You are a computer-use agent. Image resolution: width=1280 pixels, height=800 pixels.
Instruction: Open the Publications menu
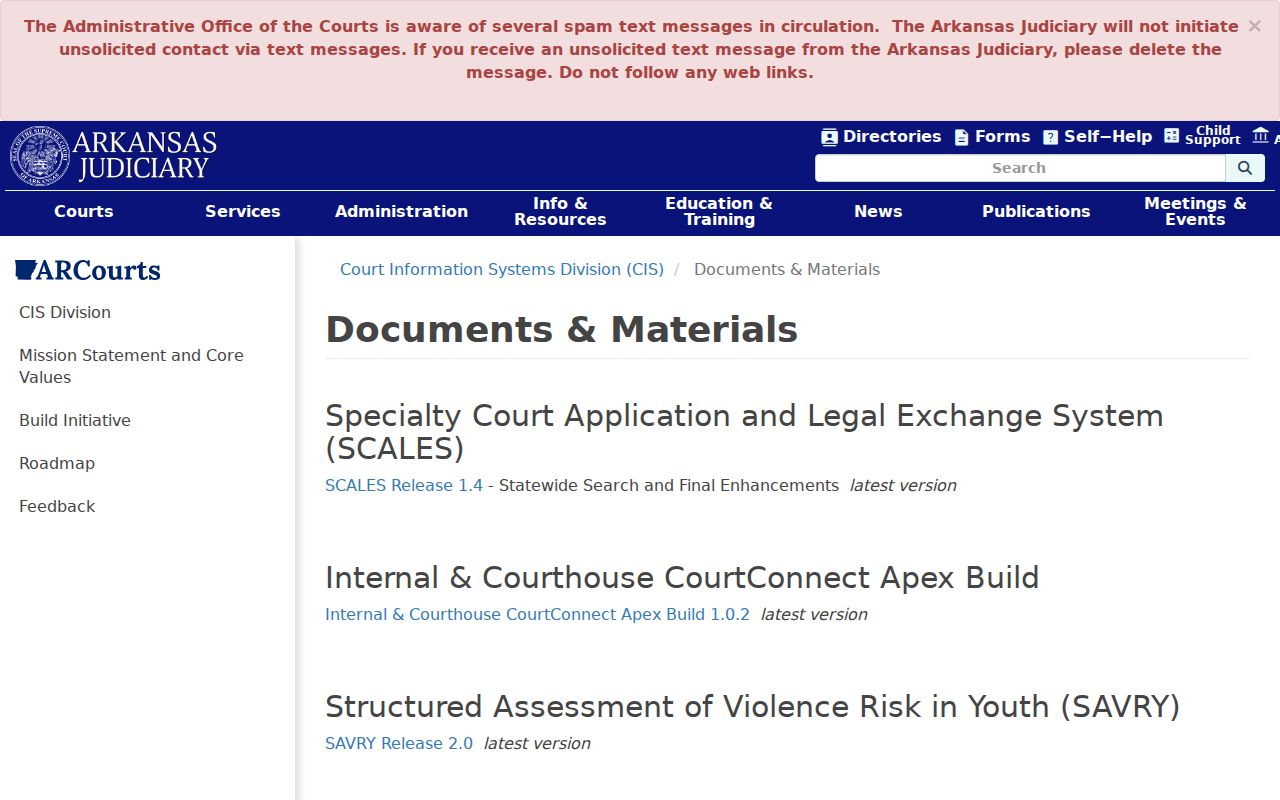click(1036, 211)
